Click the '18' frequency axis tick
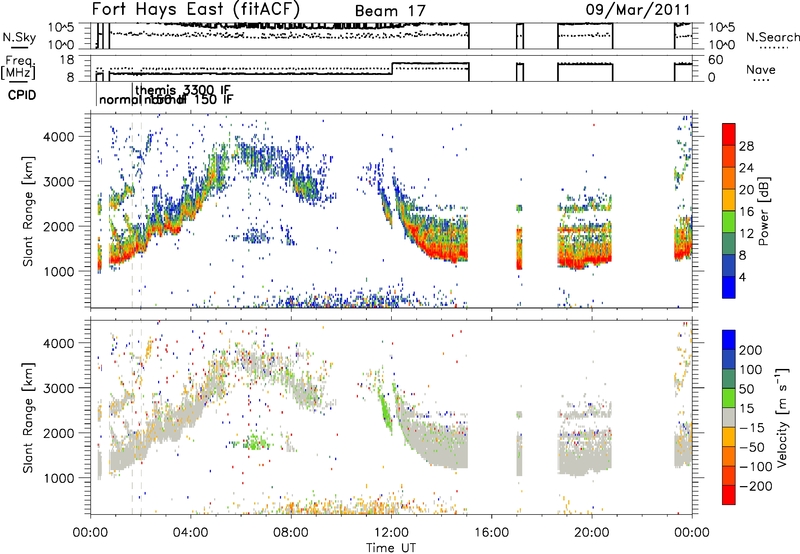The width and height of the screenshot is (800, 554). tap(66, 60)
